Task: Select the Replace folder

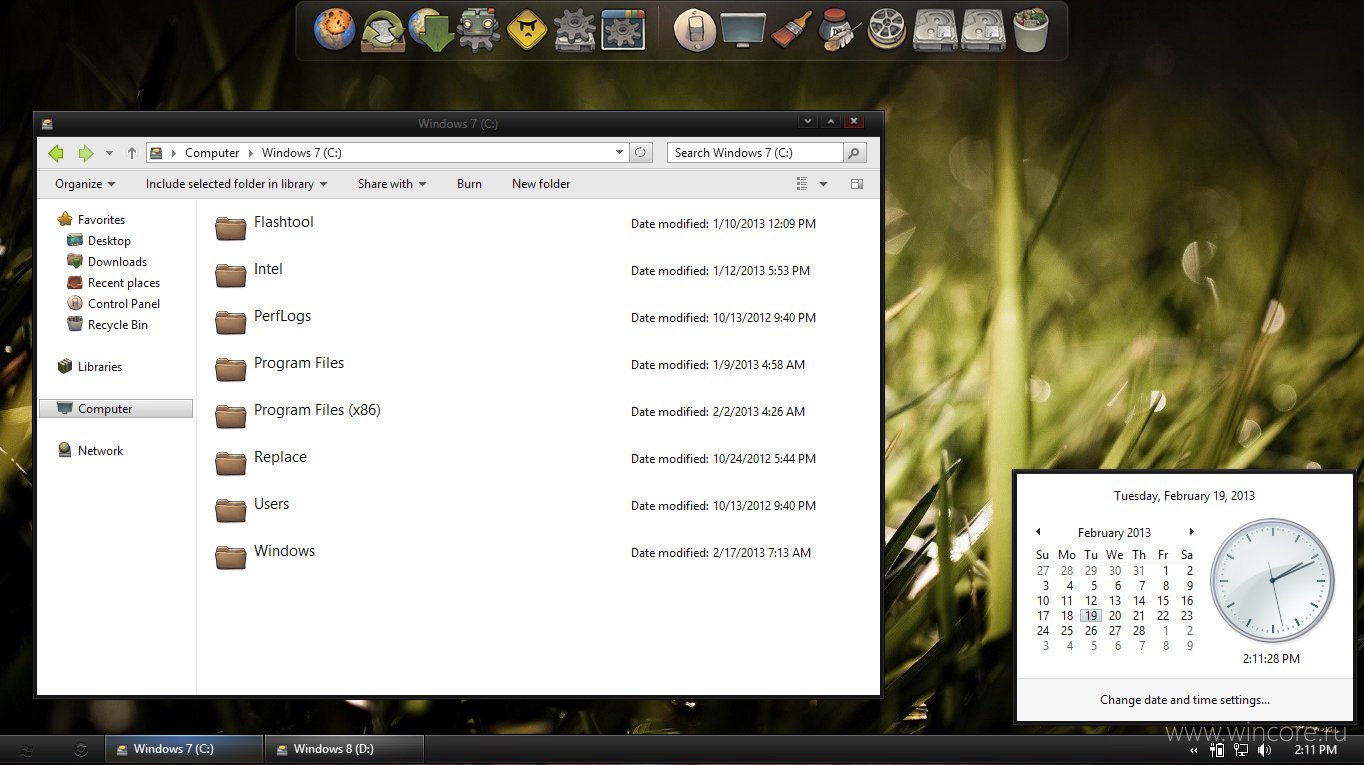Action: pos(280,457)
